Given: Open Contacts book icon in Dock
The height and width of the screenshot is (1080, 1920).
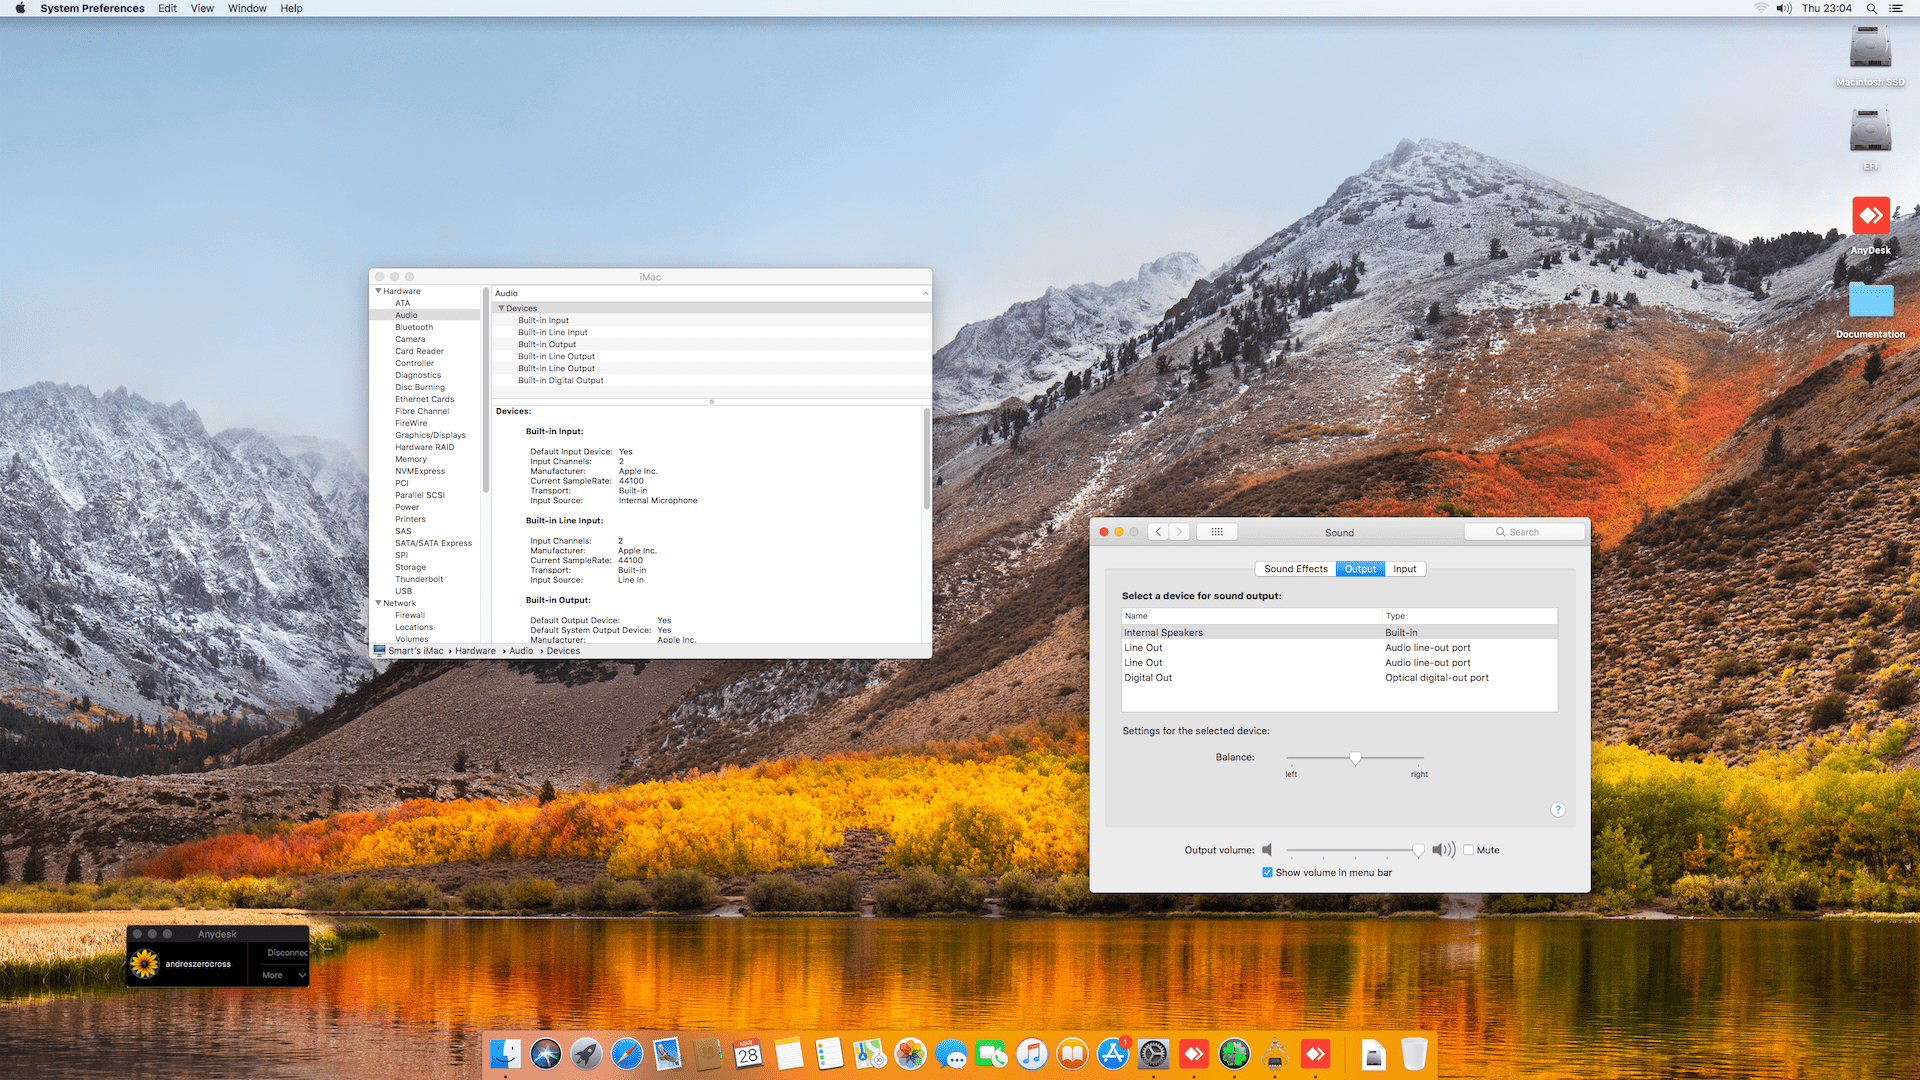Looking at the screenshot, I should (x=708, y=1054).
